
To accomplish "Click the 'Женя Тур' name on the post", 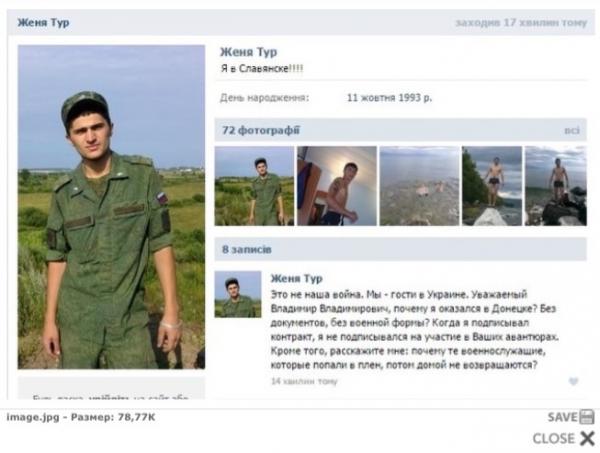I will tap(297, 278).
